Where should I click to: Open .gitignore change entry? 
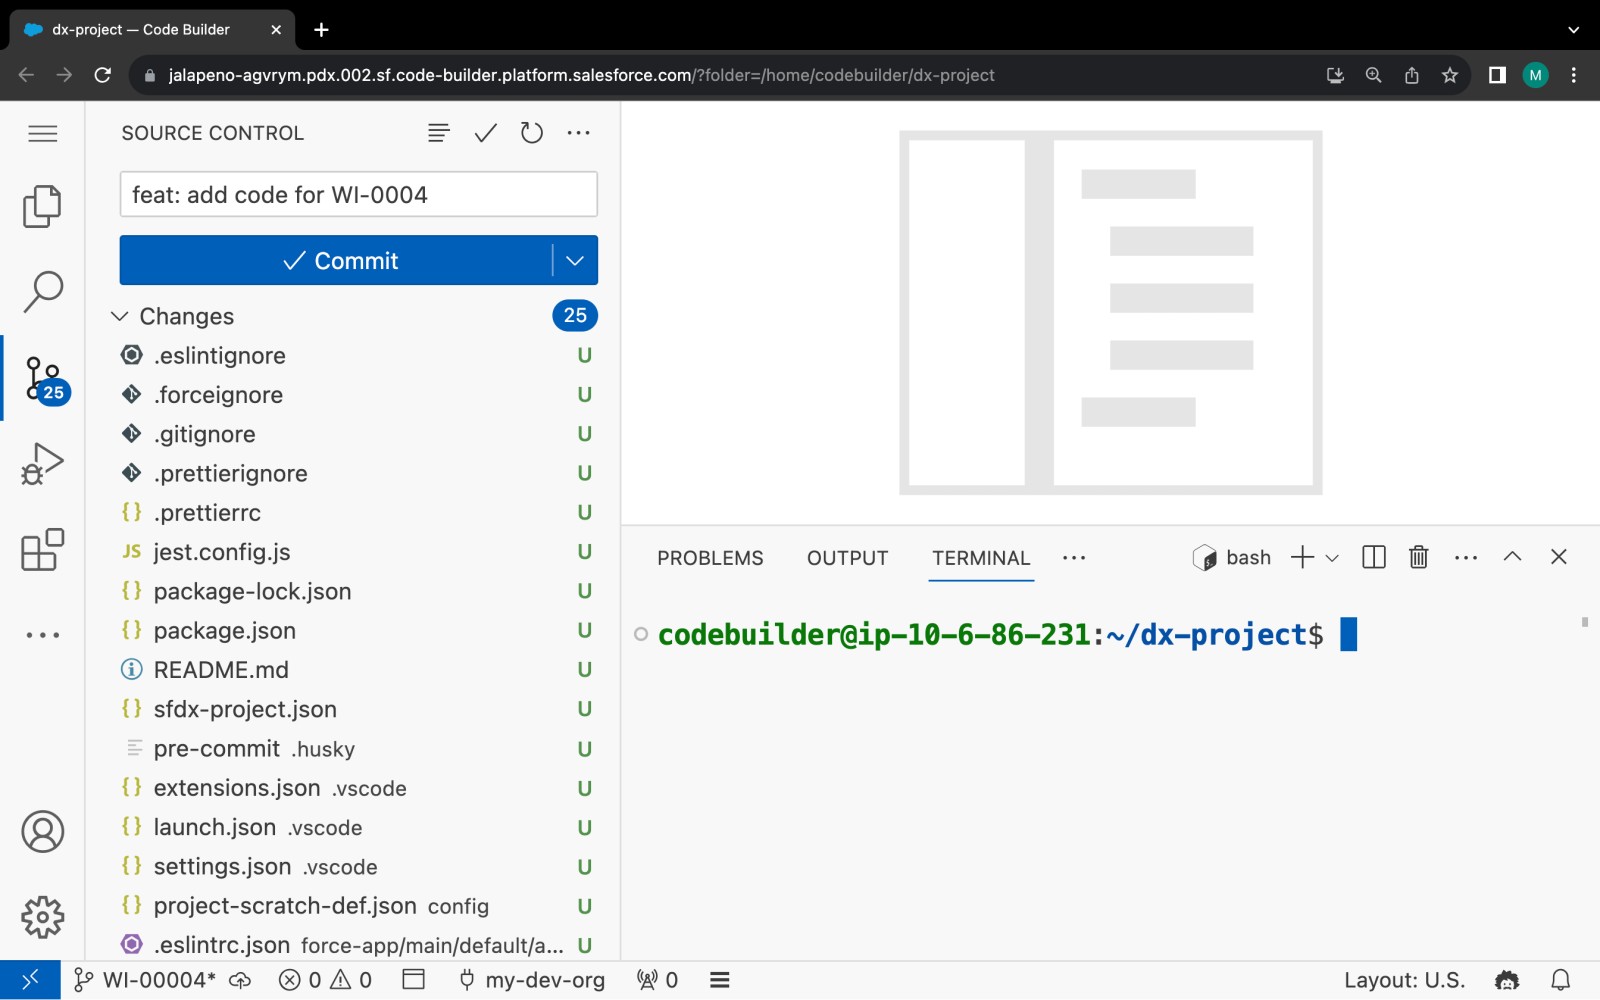353,434
